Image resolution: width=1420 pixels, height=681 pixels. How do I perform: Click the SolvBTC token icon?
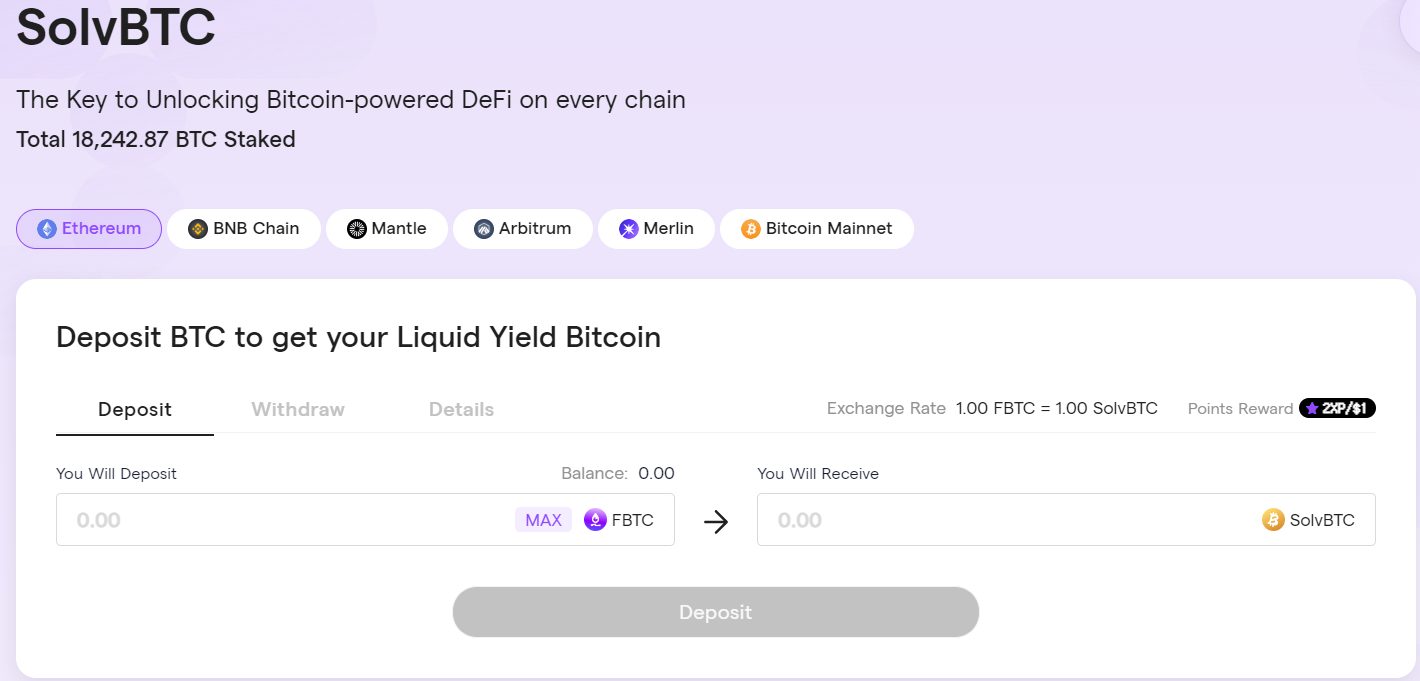(1272, 520)
